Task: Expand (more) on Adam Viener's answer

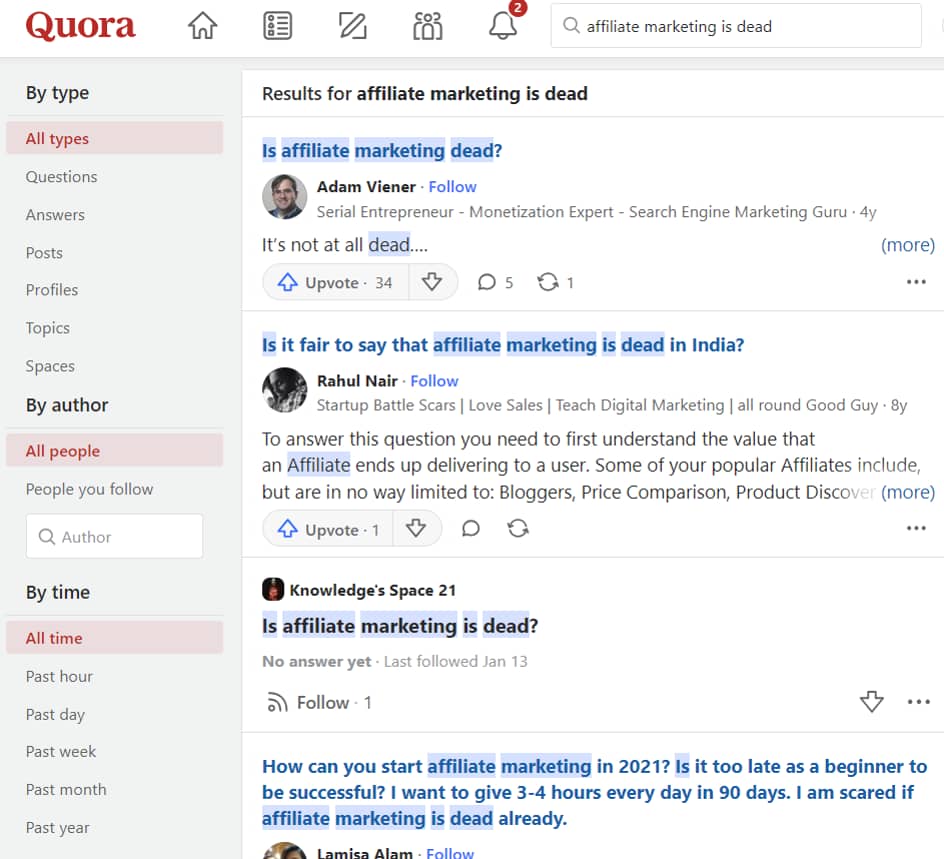Action: [907, 245]
